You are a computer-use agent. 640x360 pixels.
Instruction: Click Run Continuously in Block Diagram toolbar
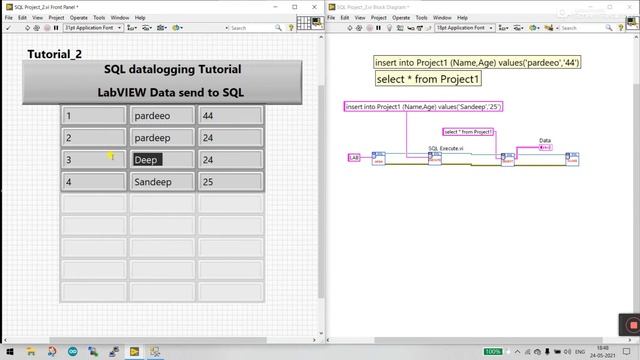point(359,28)
